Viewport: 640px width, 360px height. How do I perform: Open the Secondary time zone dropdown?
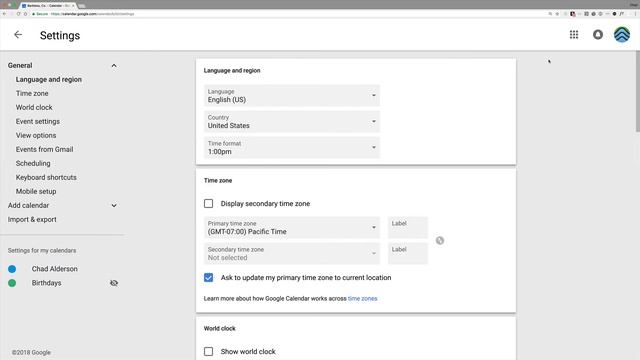pyautogui.click(x=292, y=253)
